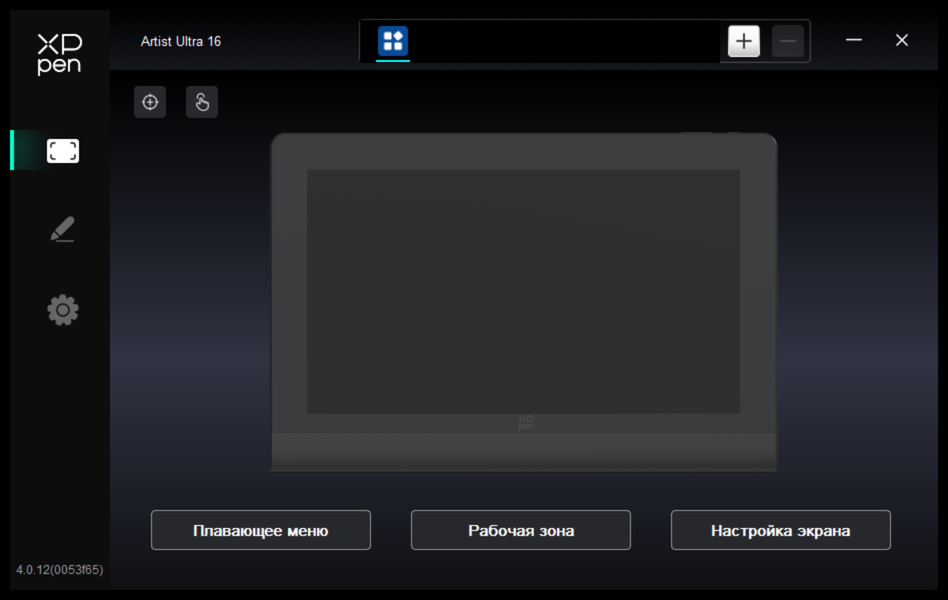Select the work area sidebar icon
948x600 pixels.
point(63,151)
